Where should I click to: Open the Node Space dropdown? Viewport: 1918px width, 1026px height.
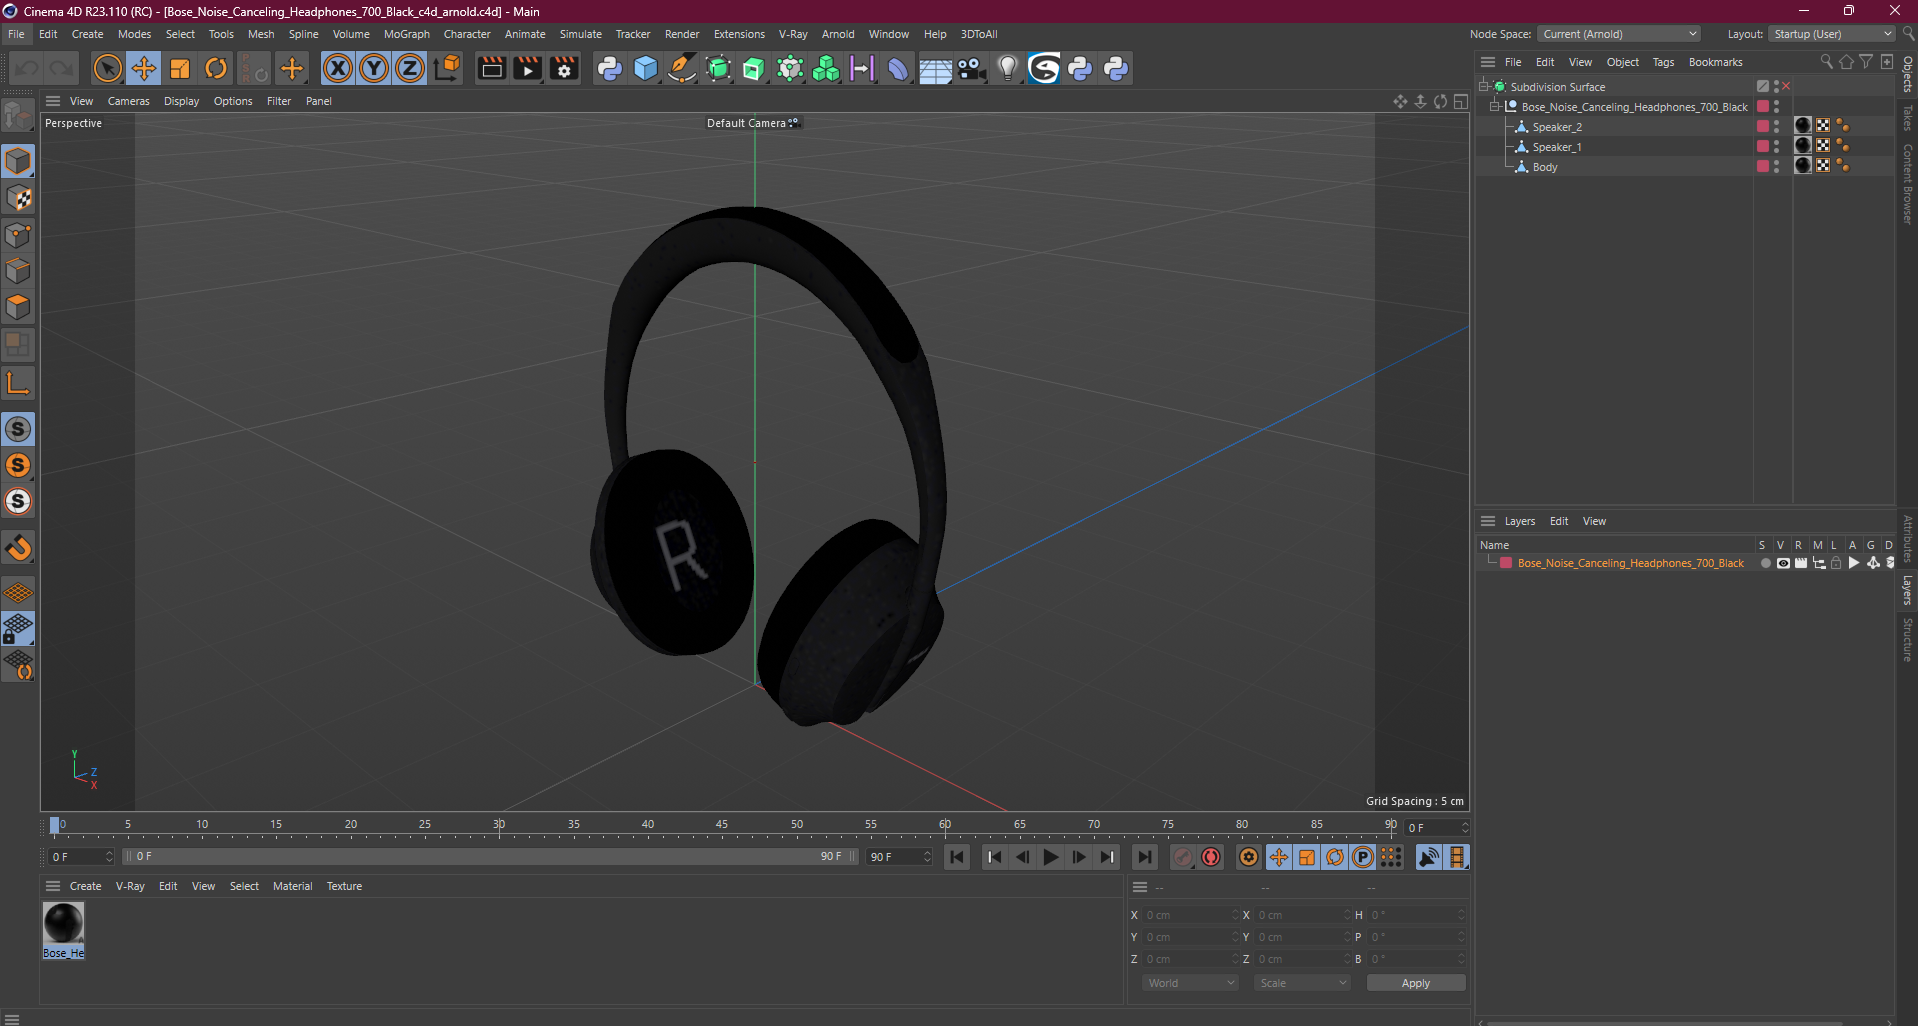pyautogui.click(x=1619, y=34)
